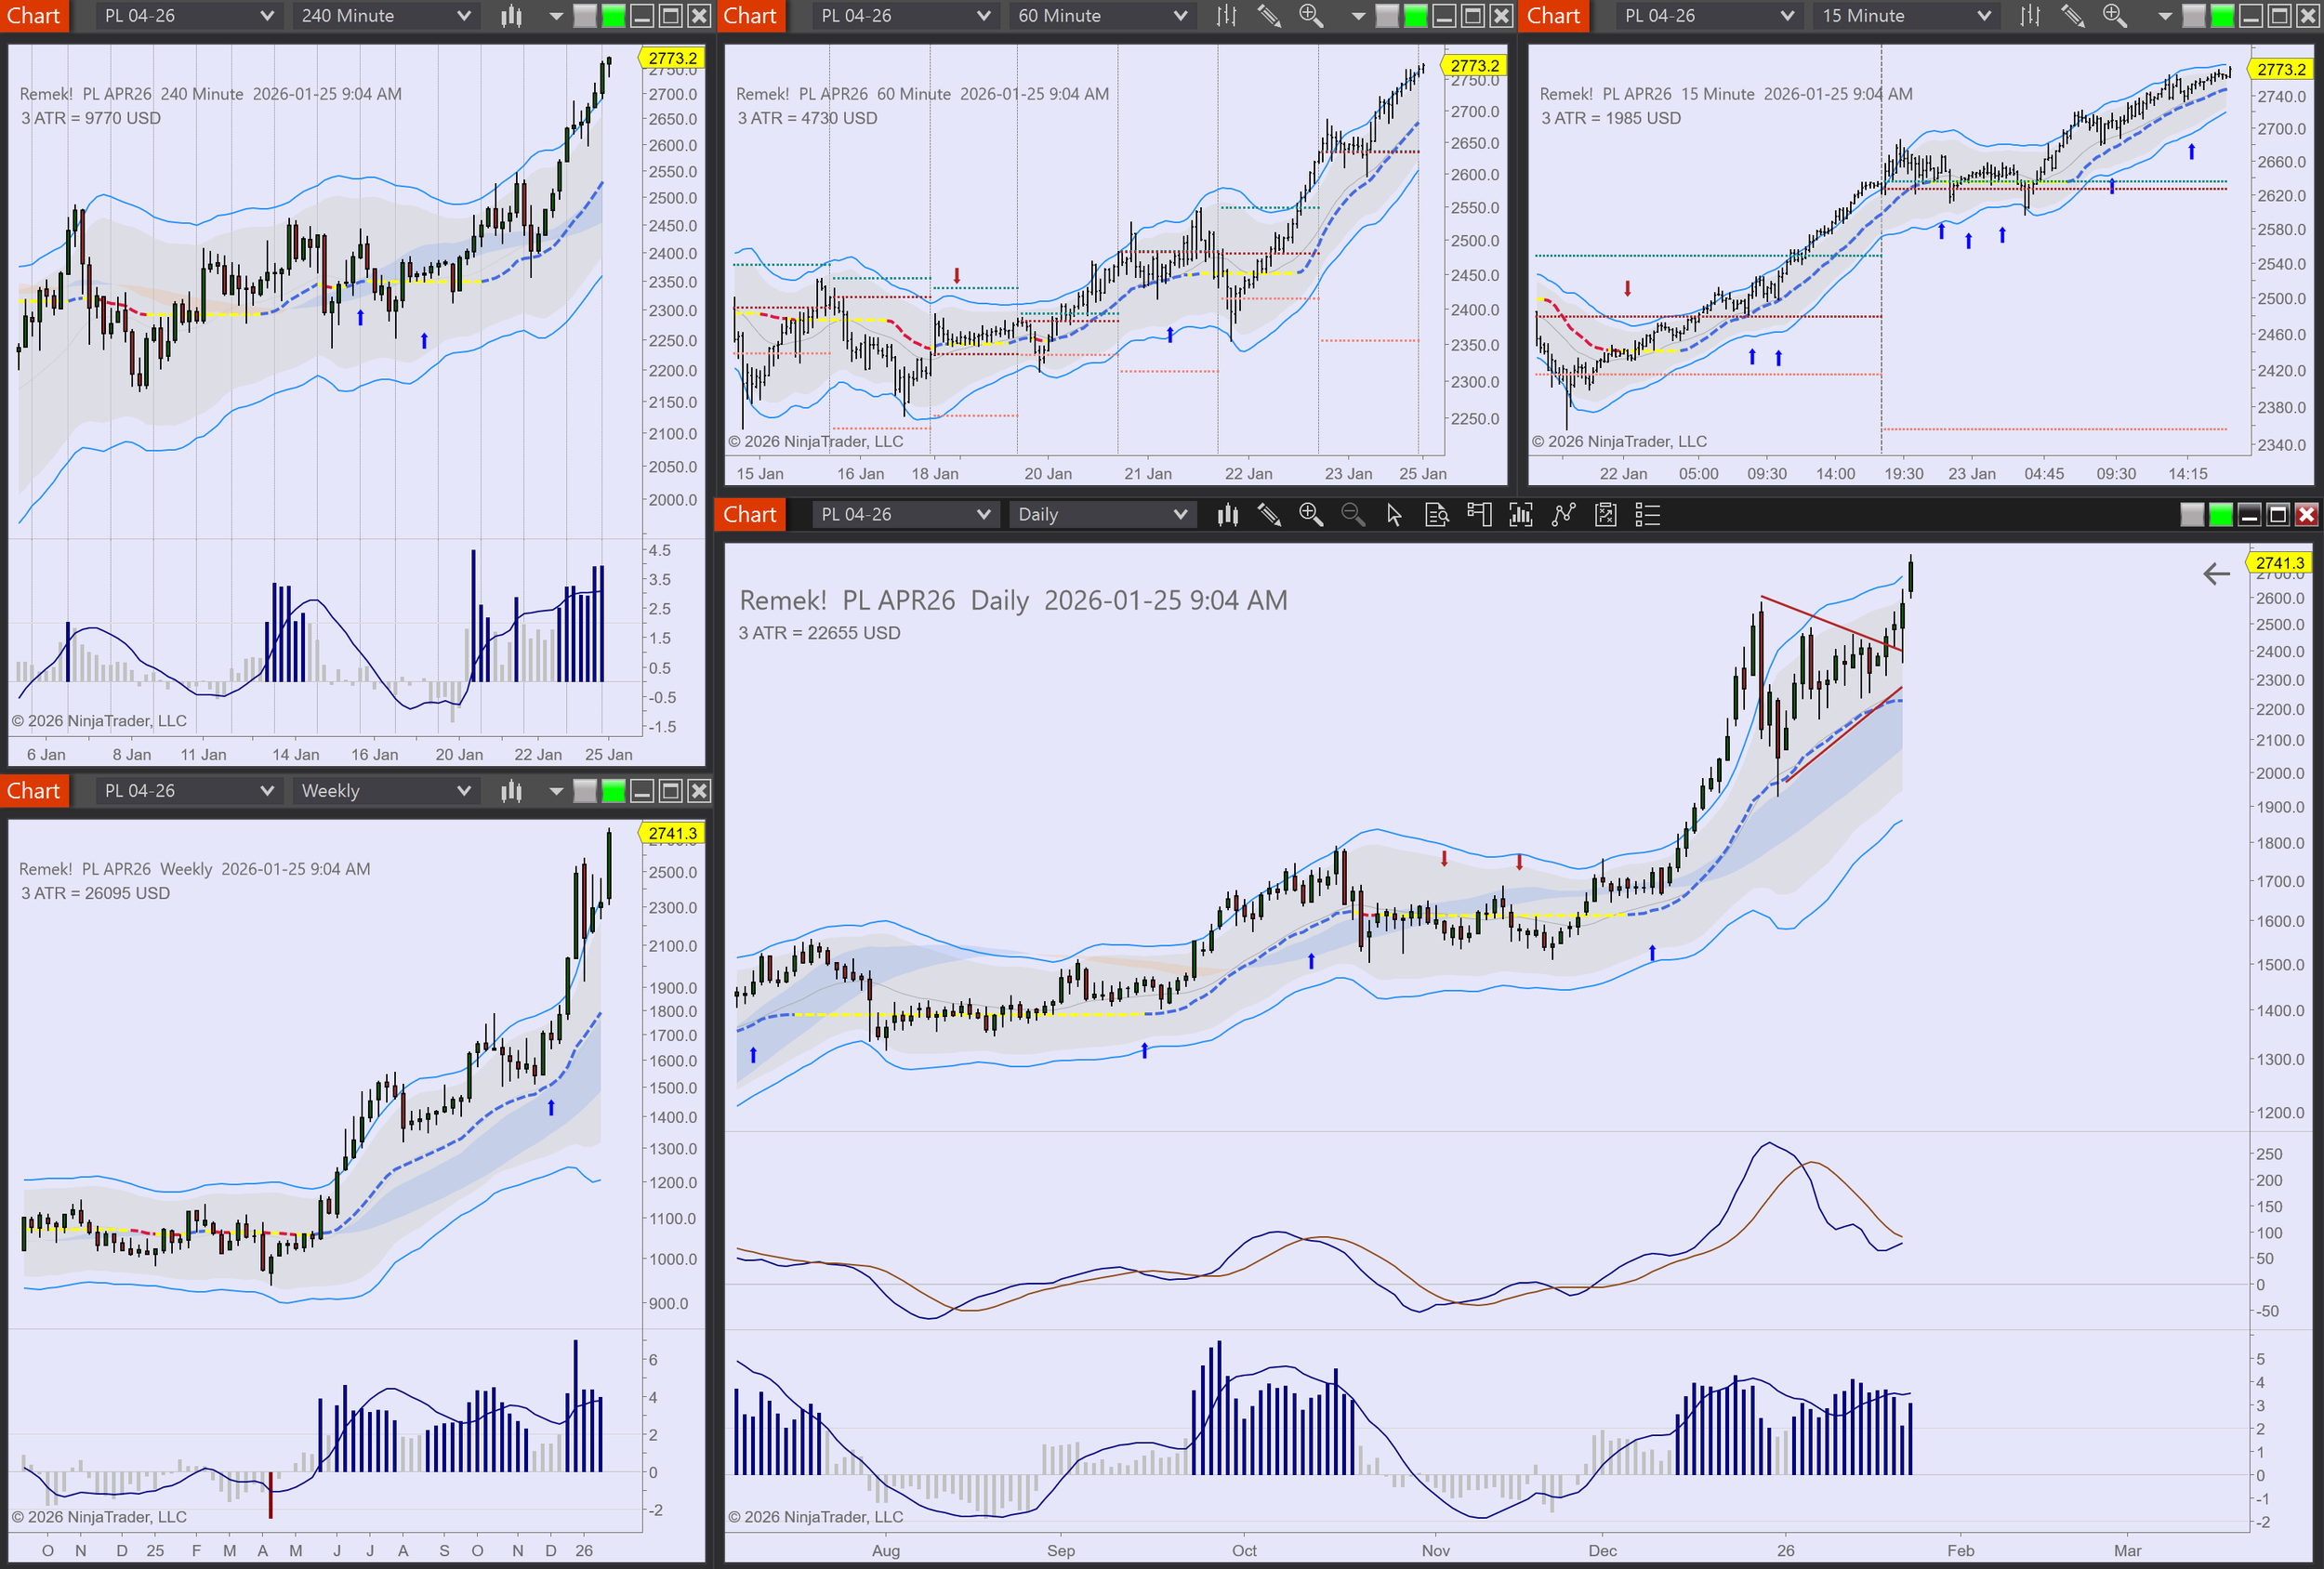Open Properties list icon in Daily toolbar
2324x1569 pixels.
[x=1646, y=515]
